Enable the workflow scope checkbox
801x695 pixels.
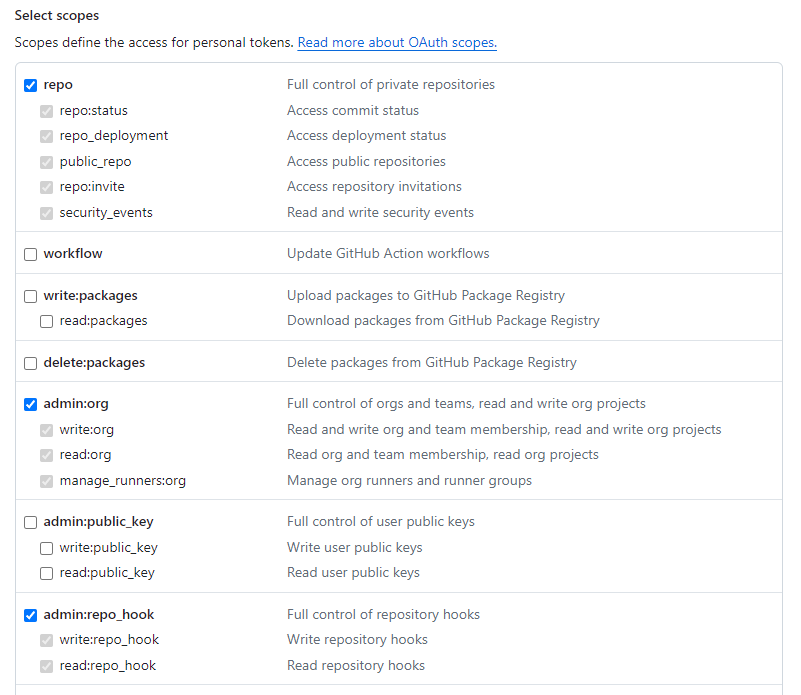(31, 254)
